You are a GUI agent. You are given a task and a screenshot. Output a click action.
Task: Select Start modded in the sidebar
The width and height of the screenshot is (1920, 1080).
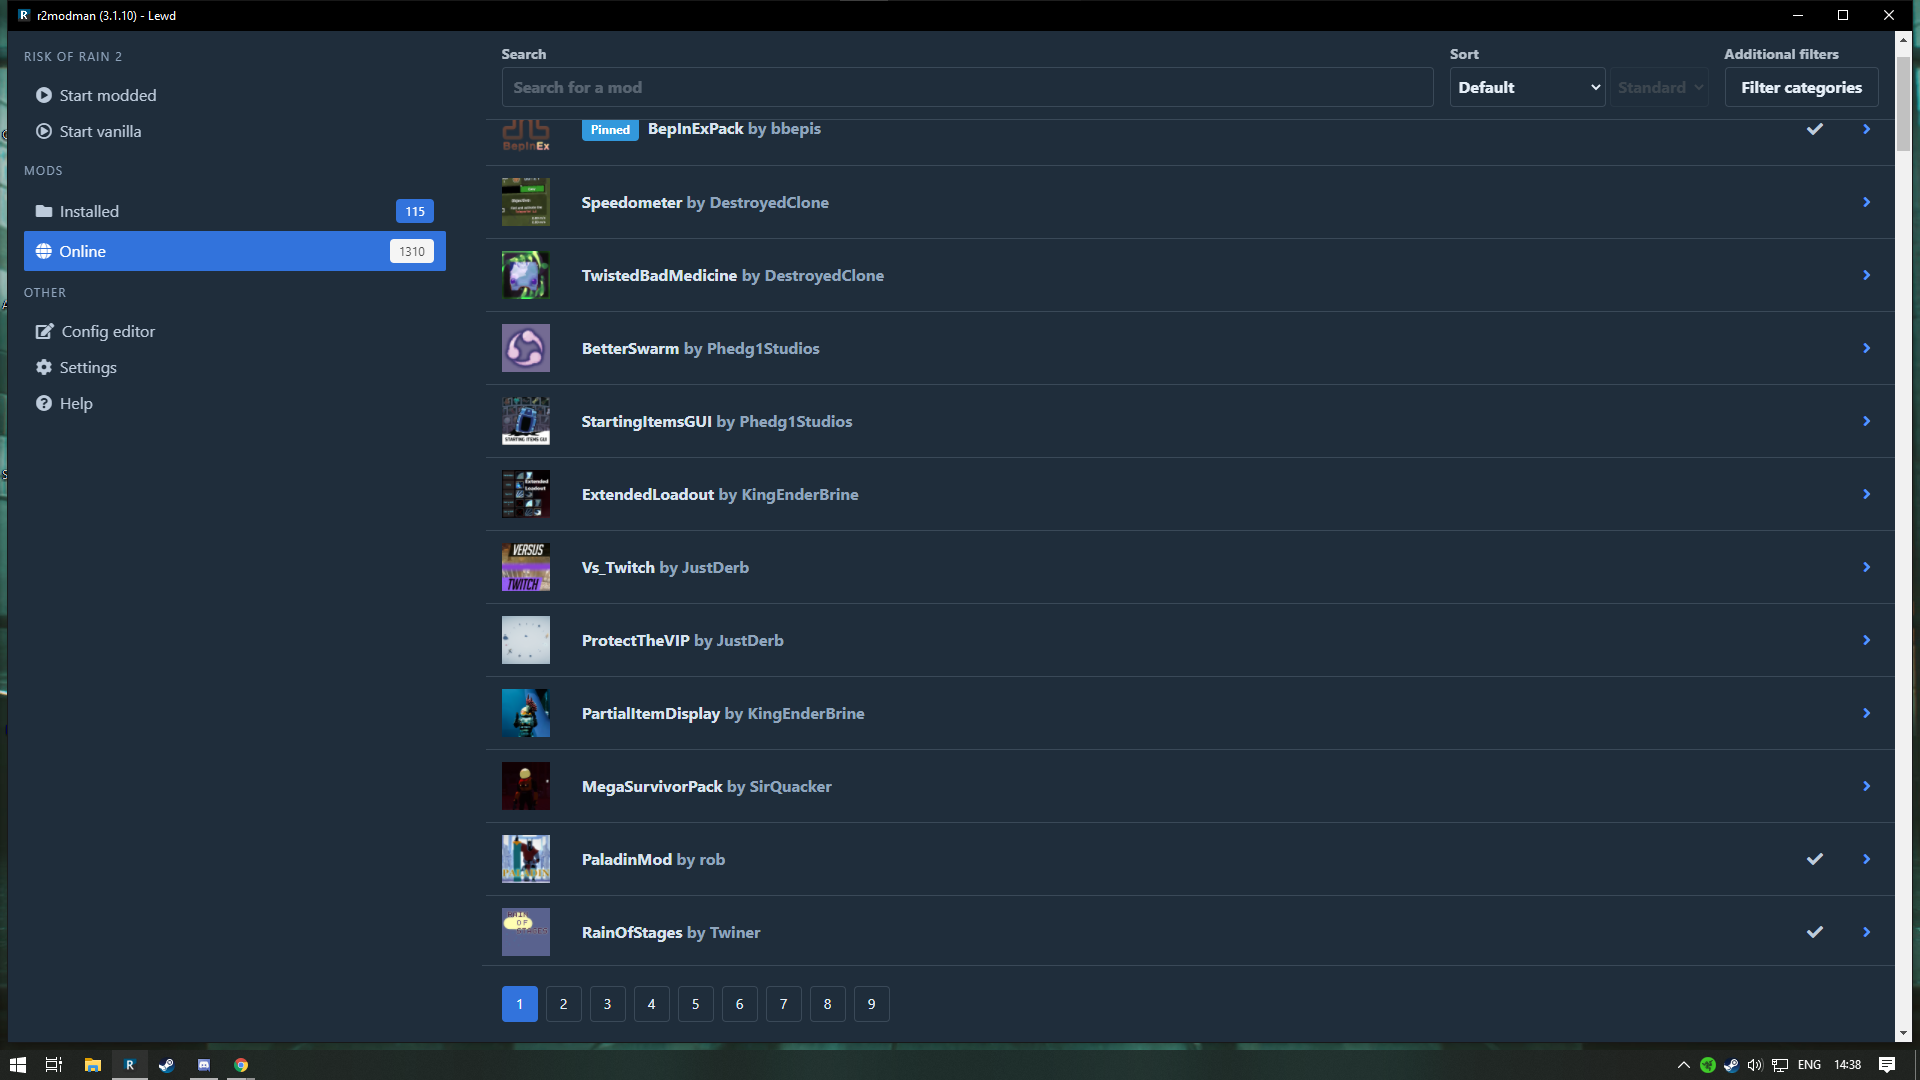tap(107, 95)
